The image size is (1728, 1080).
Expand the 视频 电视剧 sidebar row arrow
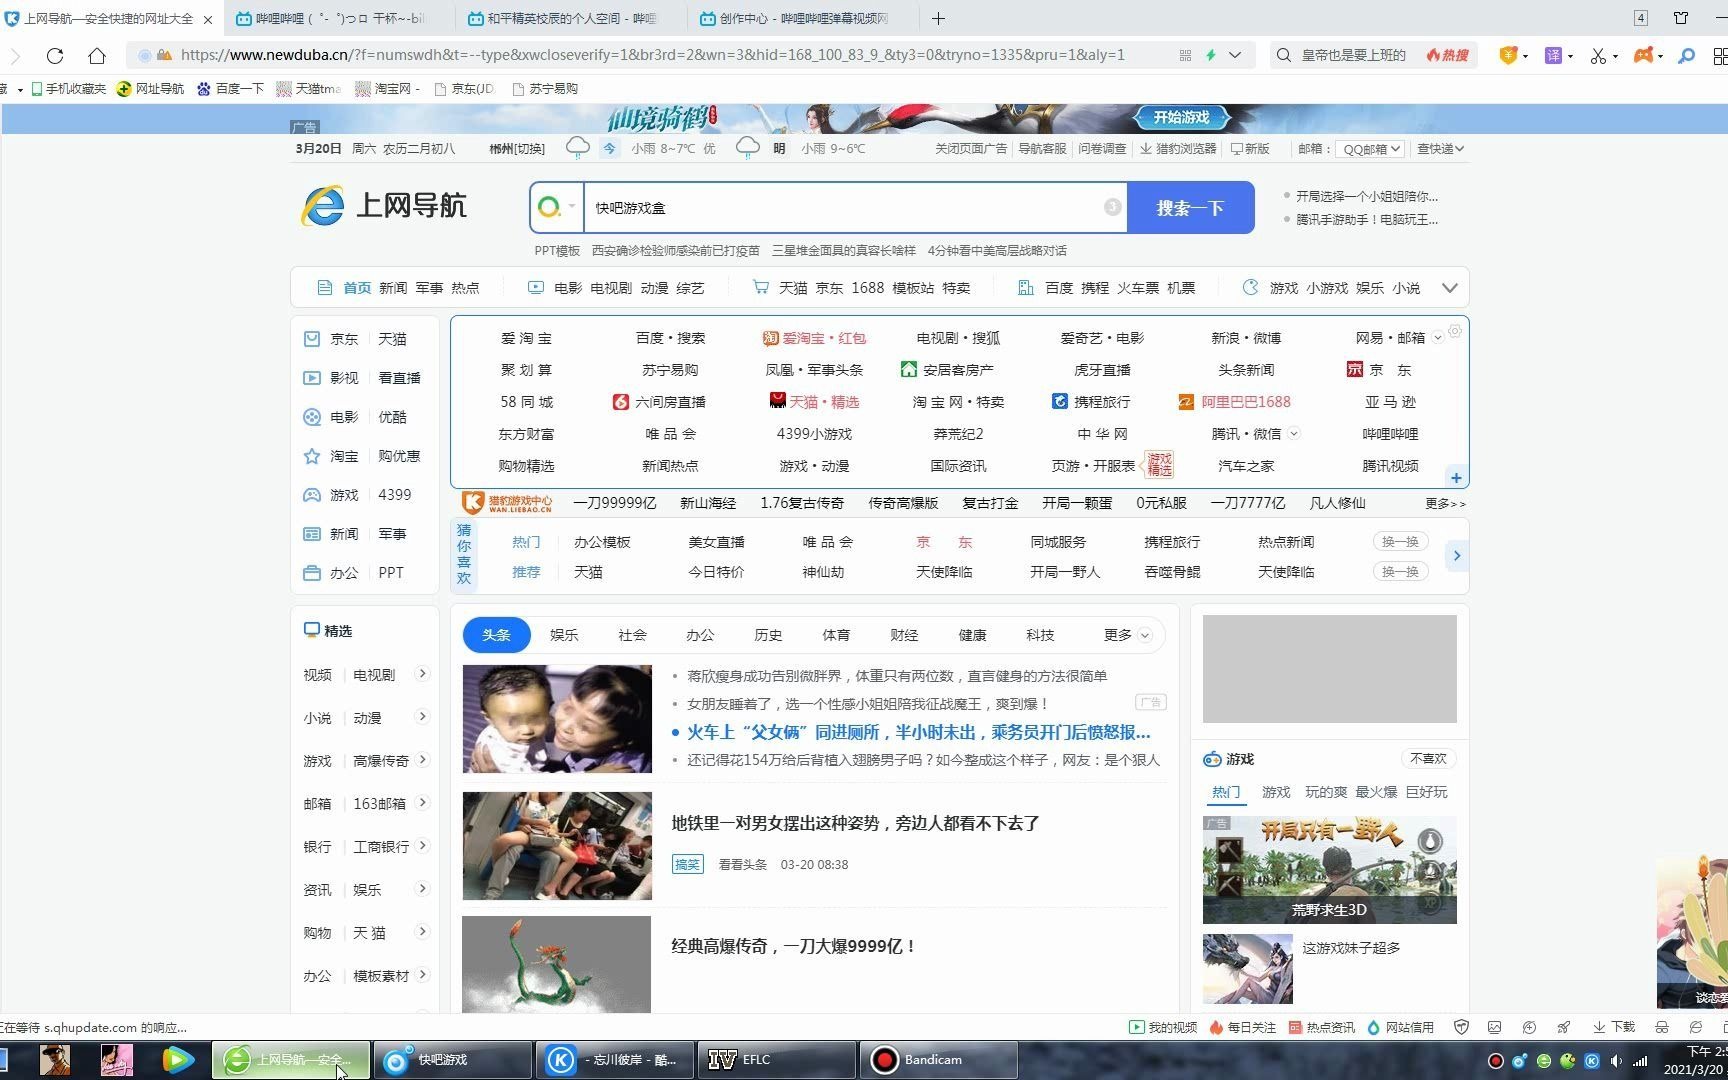click(x=423, y=674)
